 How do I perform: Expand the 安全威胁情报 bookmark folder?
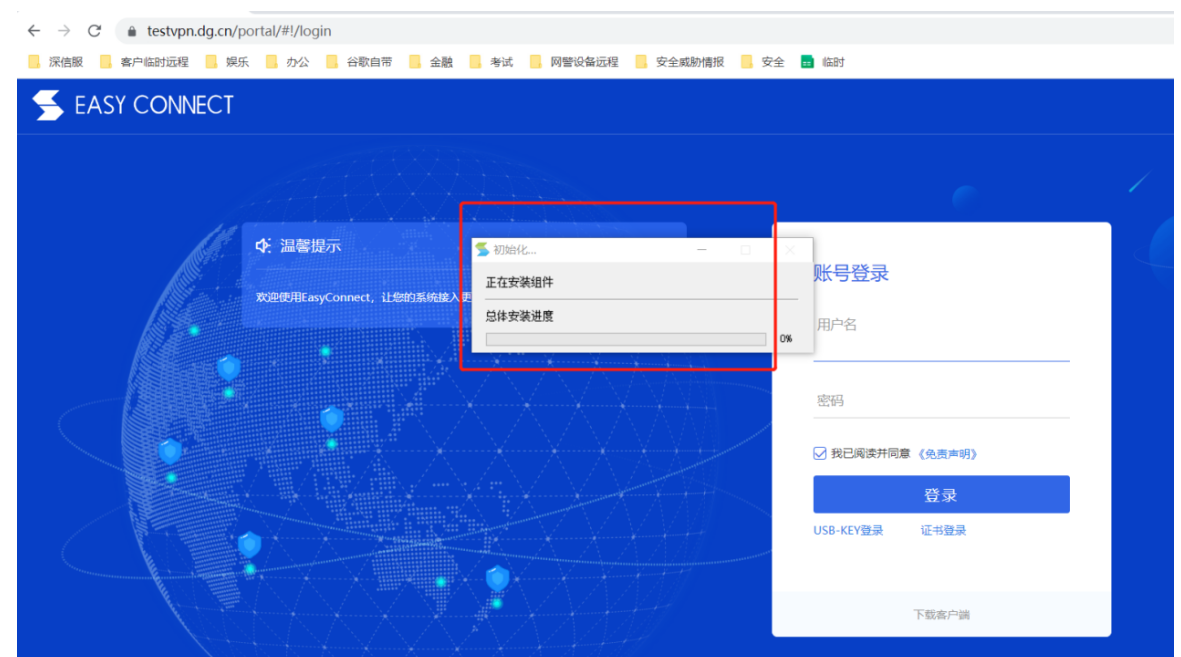tap(680, 62)
